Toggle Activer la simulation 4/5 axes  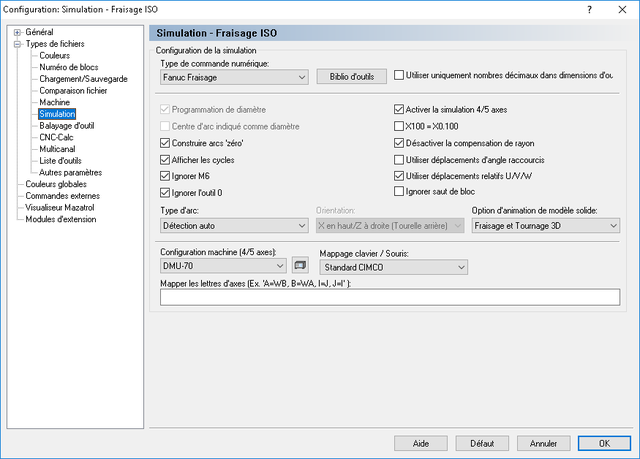(x=399, y=109)
